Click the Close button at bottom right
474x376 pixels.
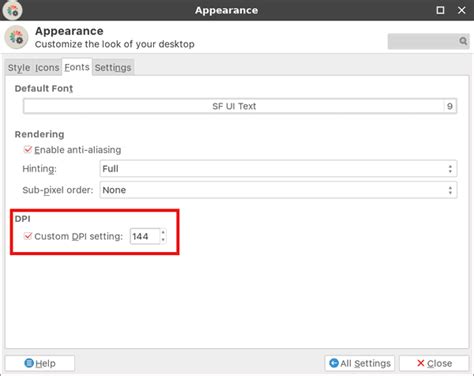pos(434,363)
